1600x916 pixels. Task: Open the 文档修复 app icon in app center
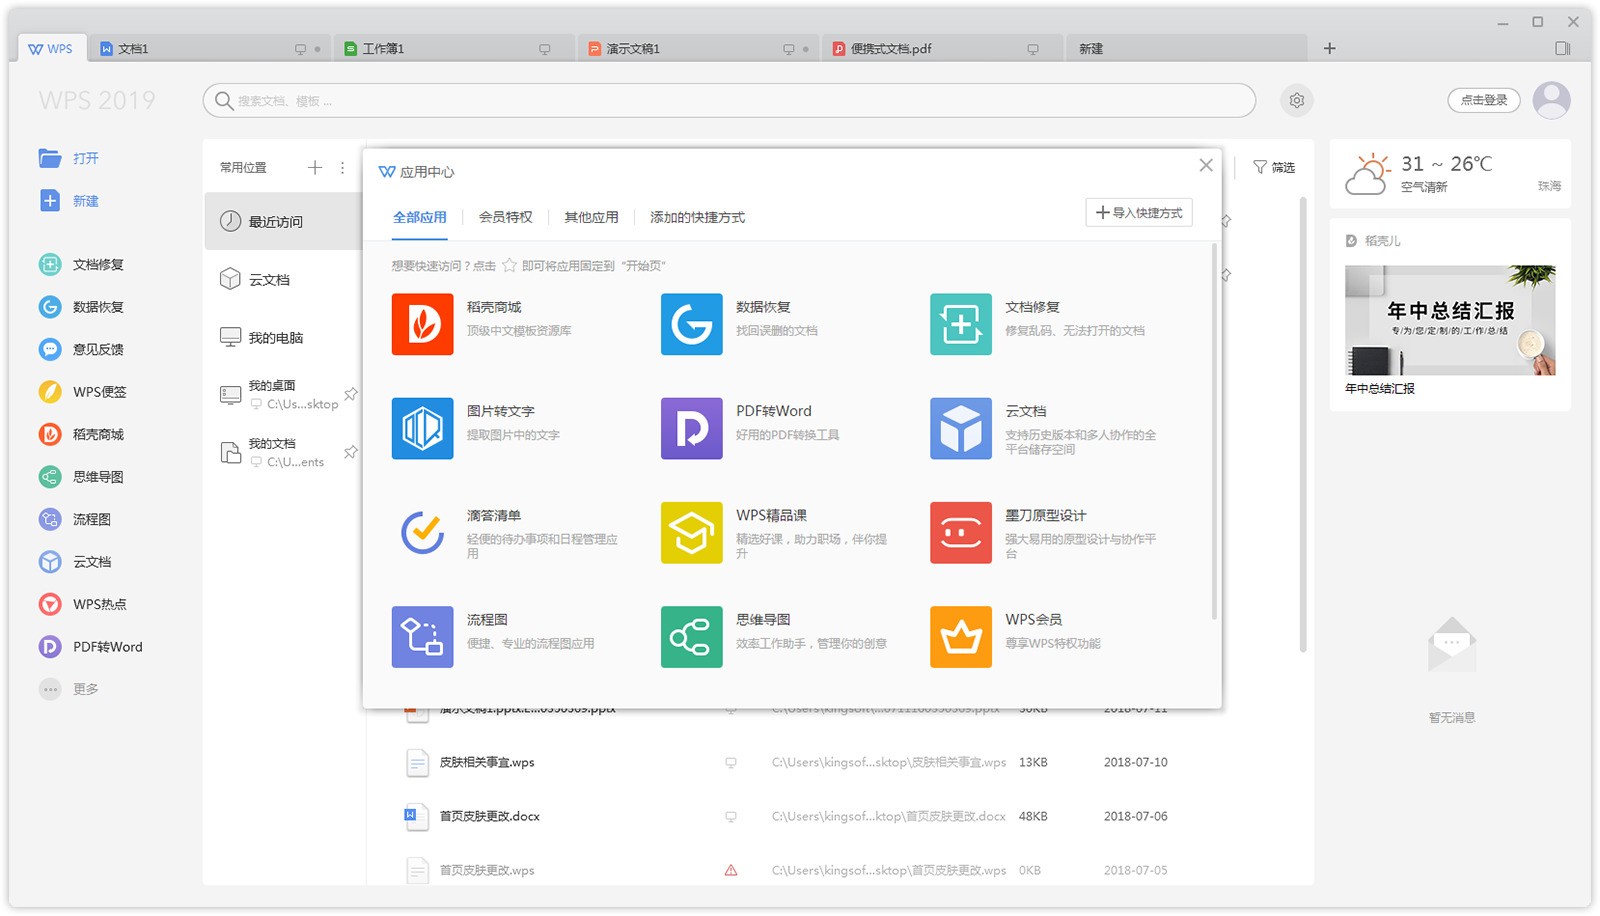click(x=960, y=324)
